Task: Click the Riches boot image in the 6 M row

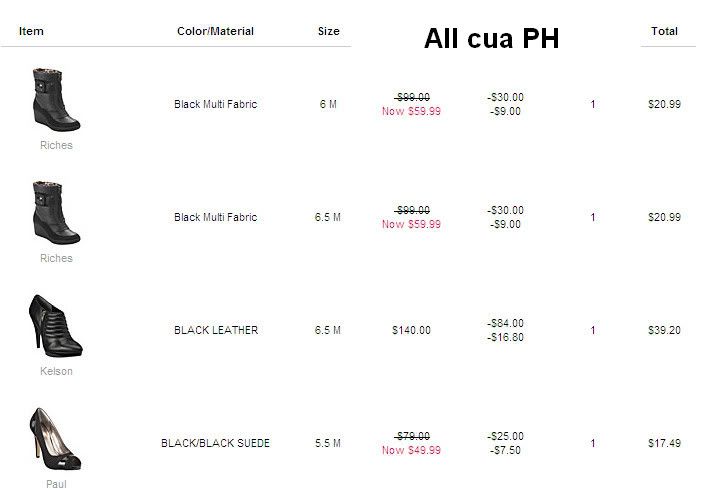Action: pos(56,100)
